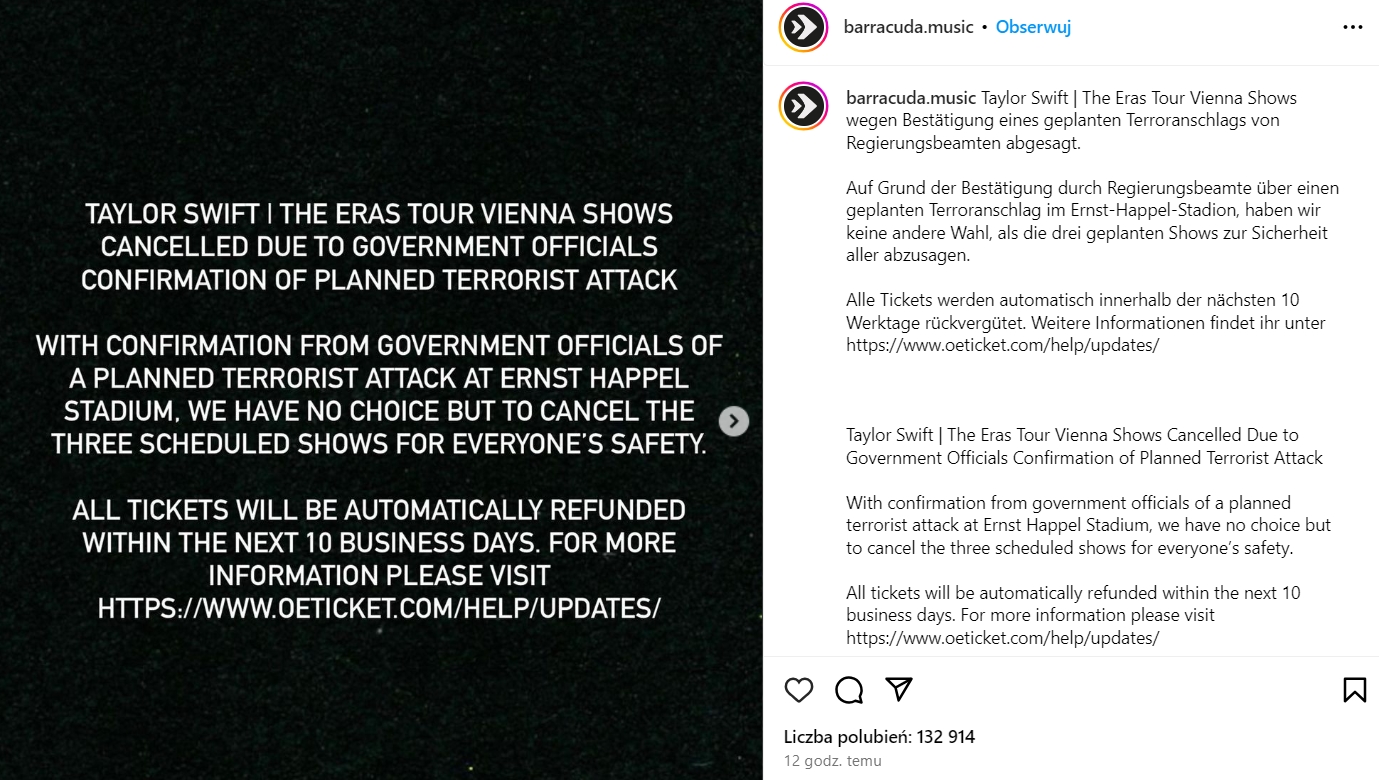Share the post using the paper plane icon
The height and width of the screenshot is (780, 1379).
click(899, 690)
